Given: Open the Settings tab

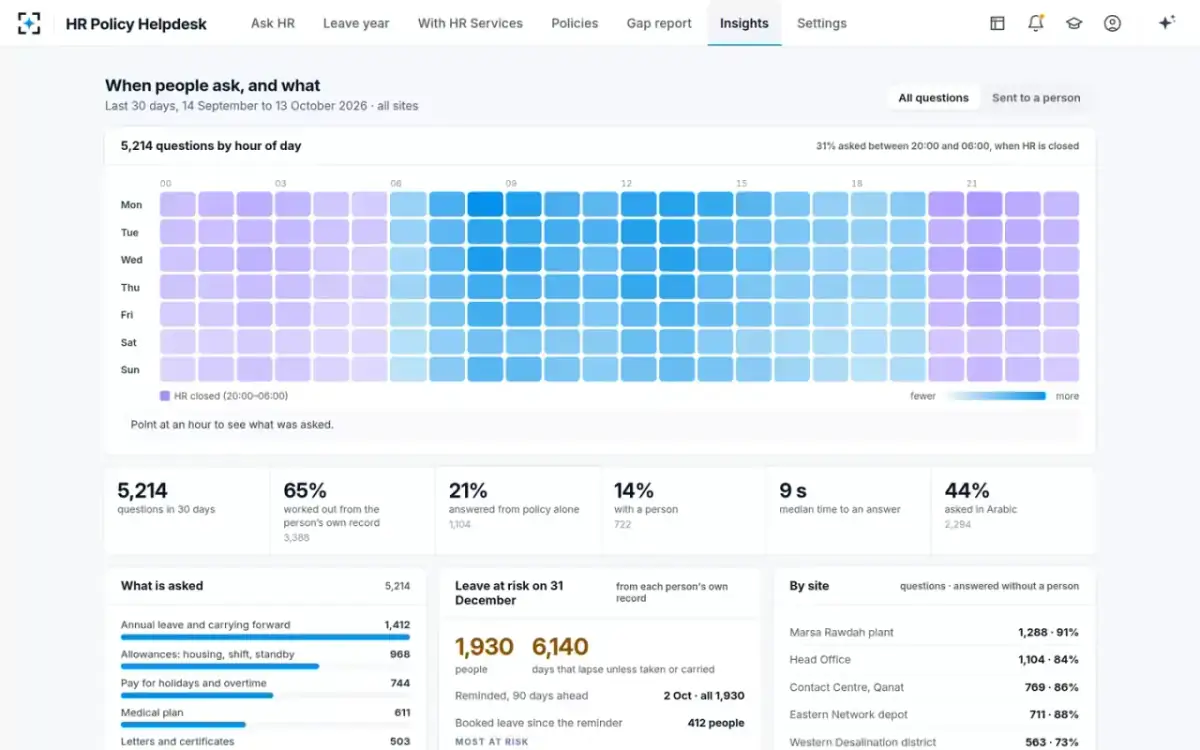Looking at the screenshot, I should pyautogui.click(x=822, y=23).
